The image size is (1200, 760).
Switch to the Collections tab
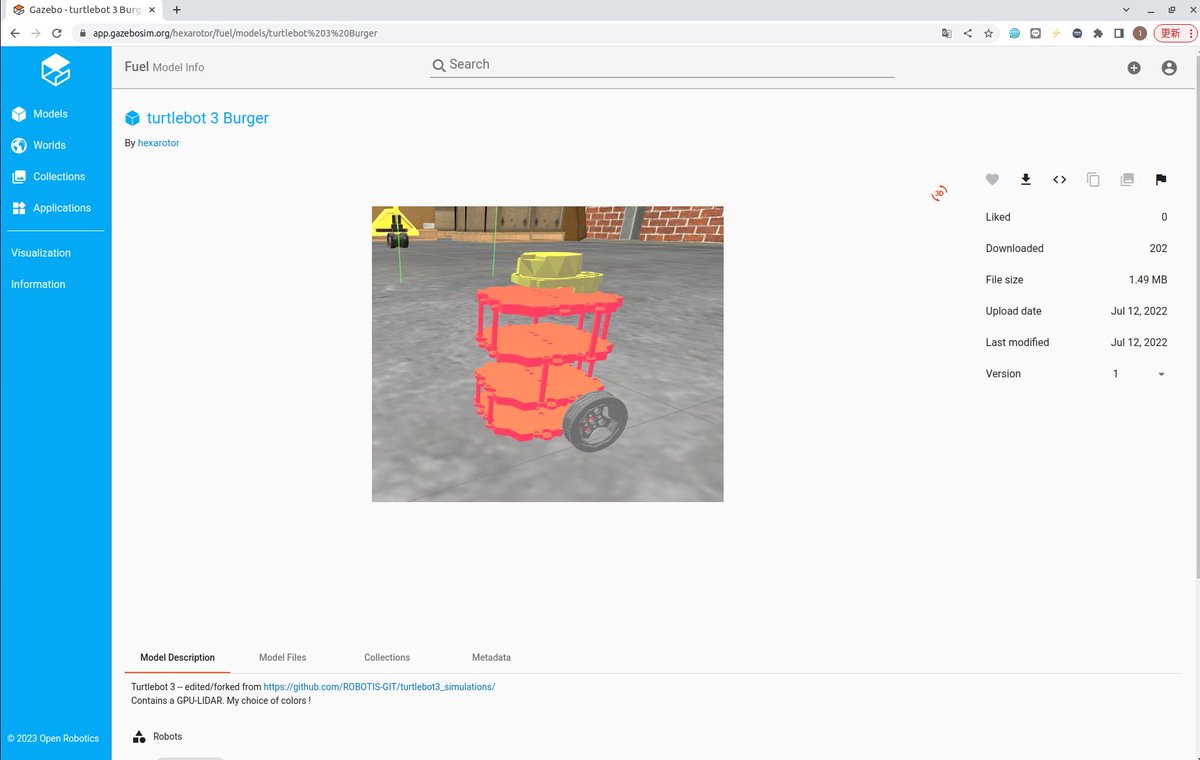(387, 657)
